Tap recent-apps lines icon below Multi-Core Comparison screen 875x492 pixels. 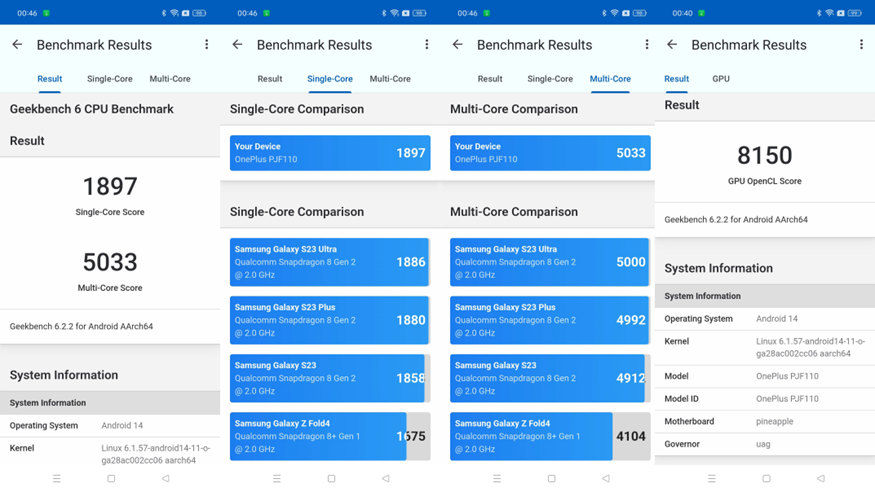[497, 479]
